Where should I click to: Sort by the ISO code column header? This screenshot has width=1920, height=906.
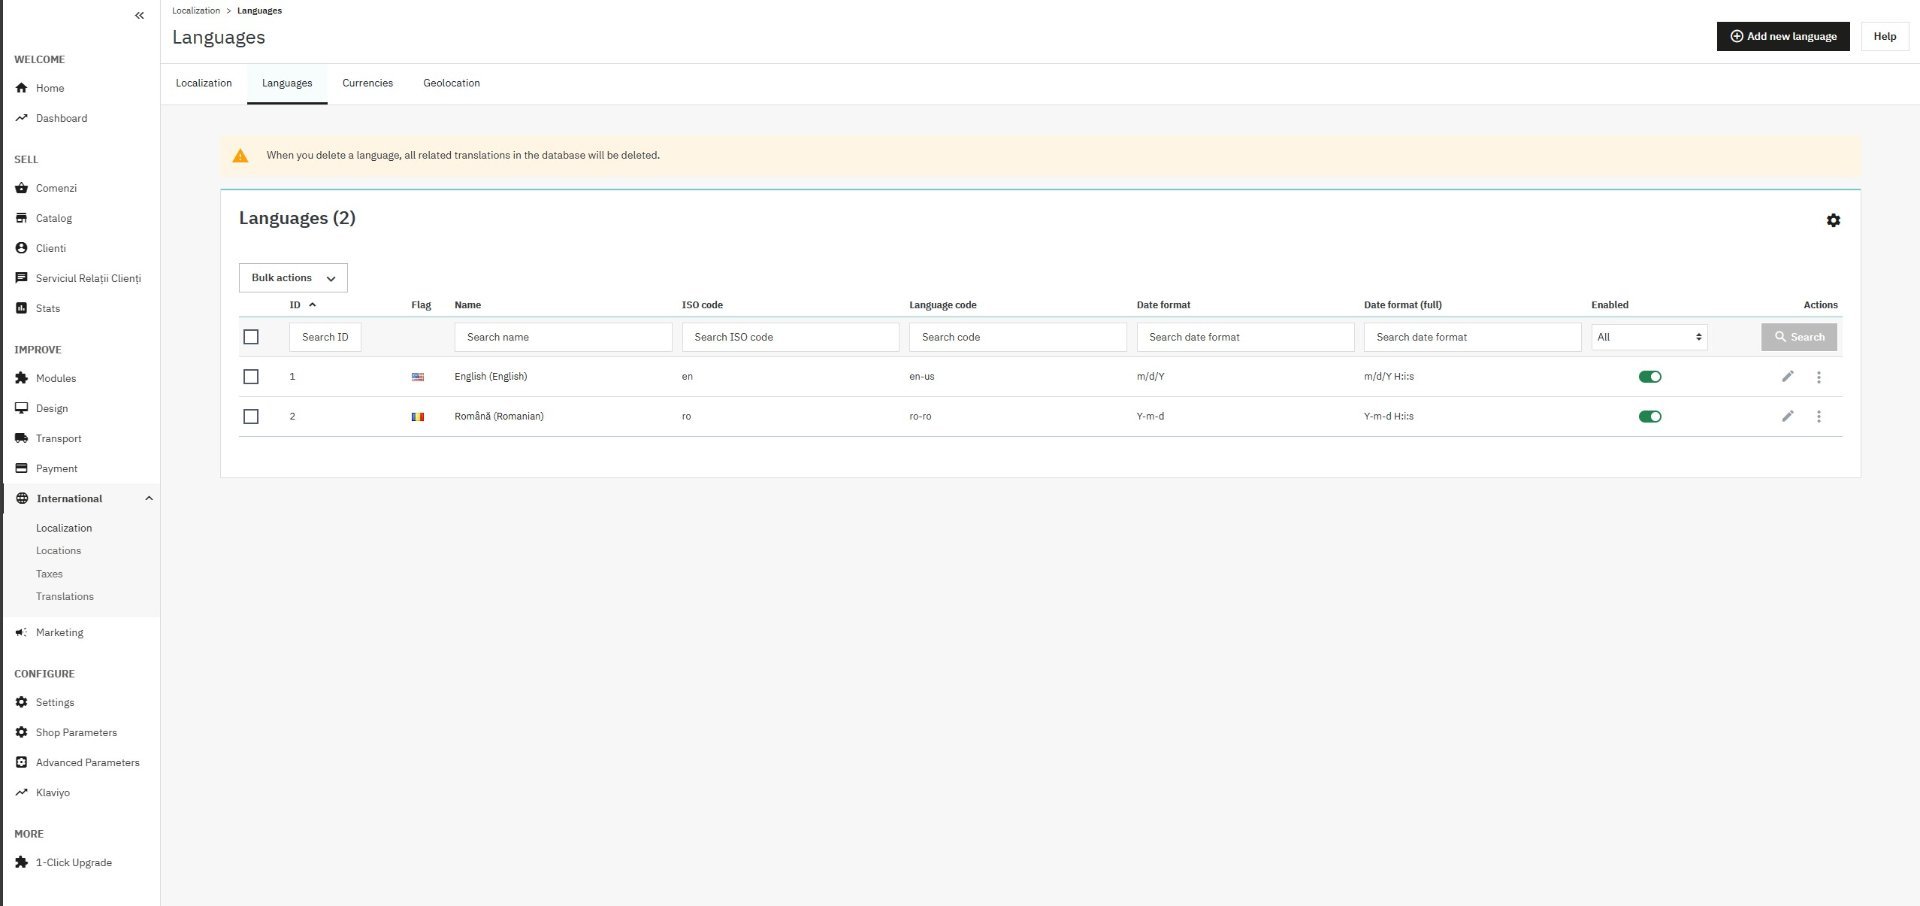pyautogui.click(x=702, y=305)
